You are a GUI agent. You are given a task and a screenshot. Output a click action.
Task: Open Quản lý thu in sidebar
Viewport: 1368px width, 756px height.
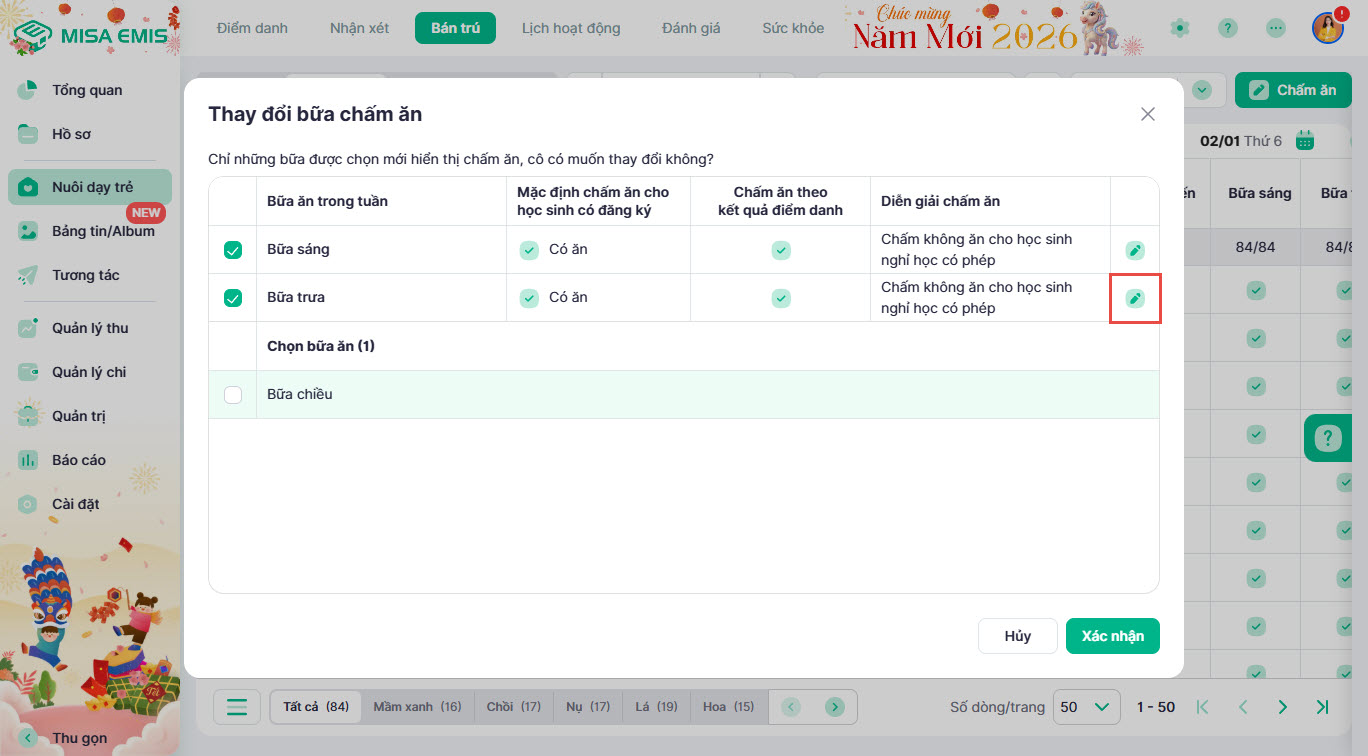tap(90, 328)
